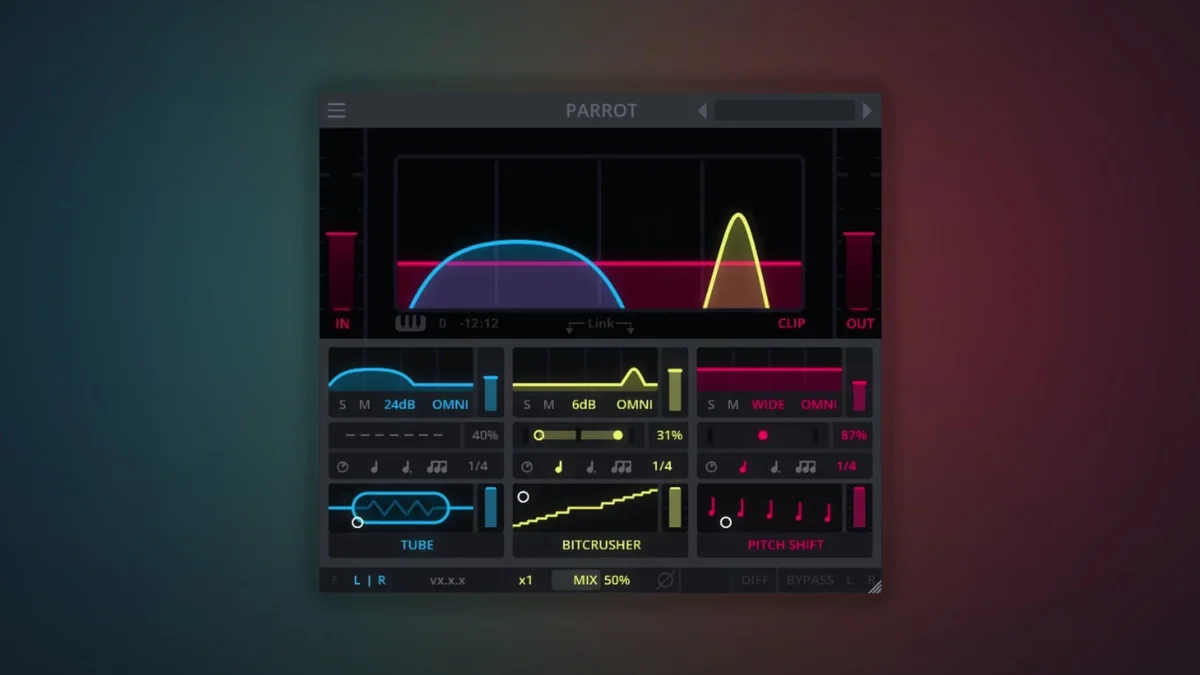Click the MIX 50% slider
1200x675 pixels.
(x=601, y=580)
